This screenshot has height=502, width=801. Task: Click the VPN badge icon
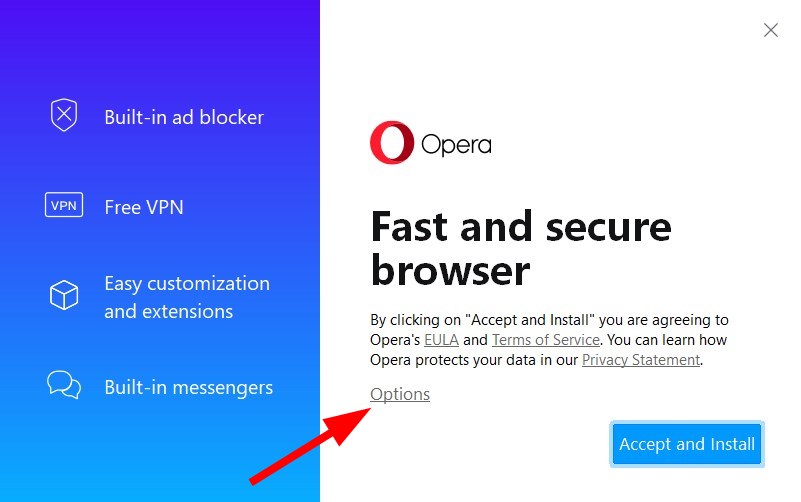64,205
